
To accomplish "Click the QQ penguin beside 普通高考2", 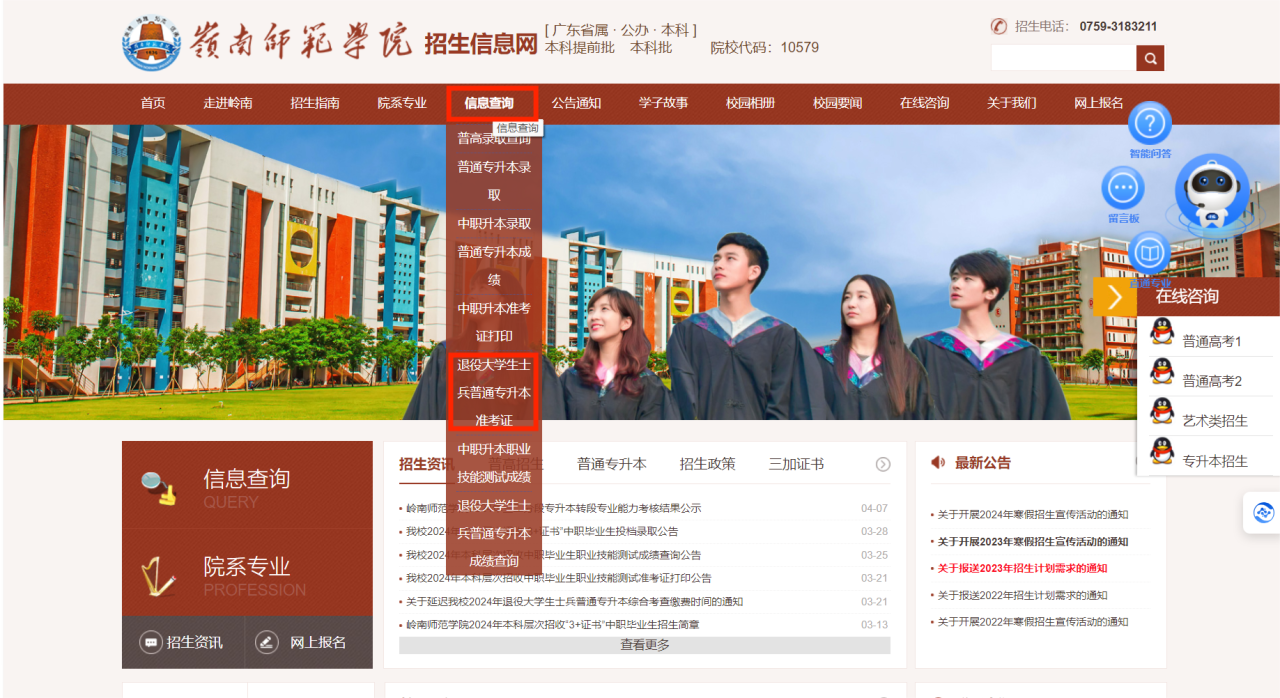I will point(1161,371).
